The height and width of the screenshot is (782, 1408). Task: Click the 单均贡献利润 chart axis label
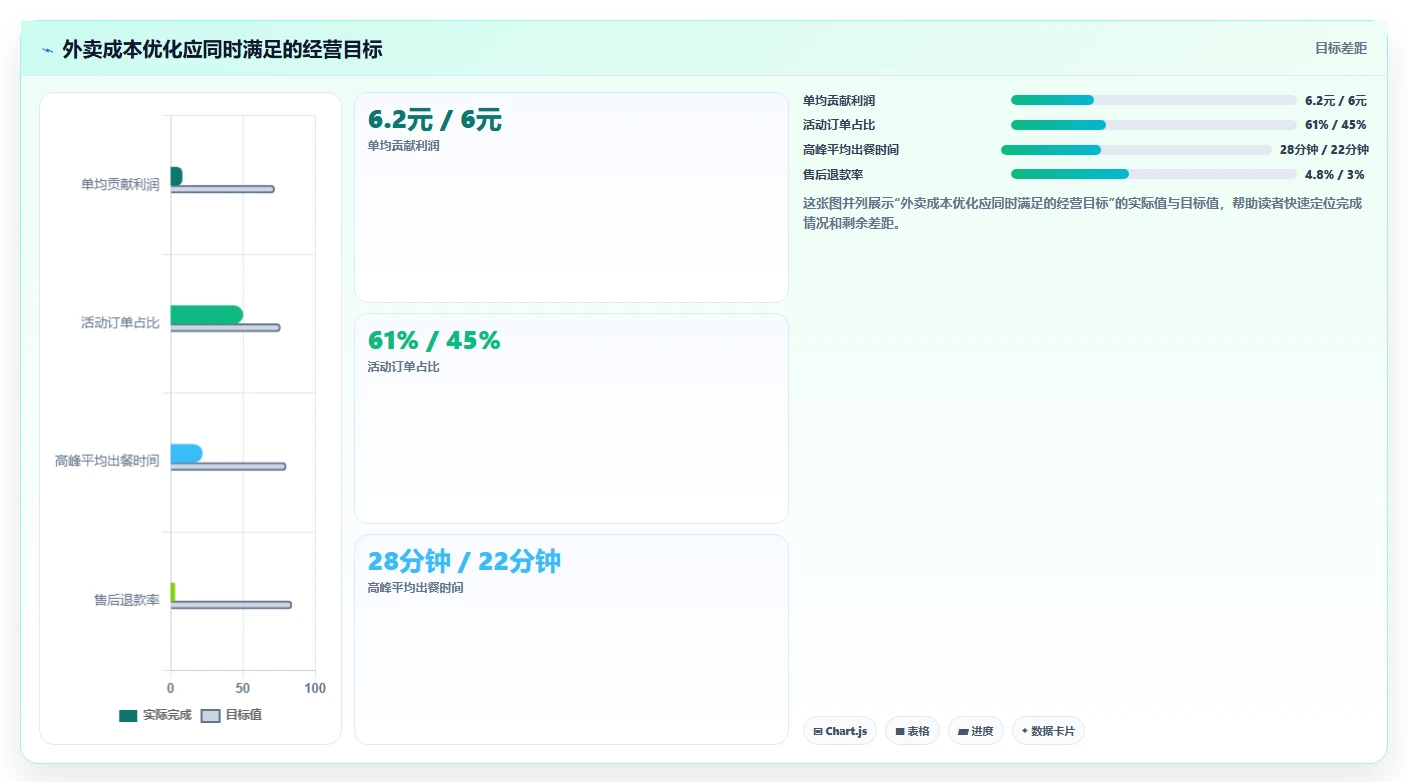pyautogui.click(x=120, y=184)
